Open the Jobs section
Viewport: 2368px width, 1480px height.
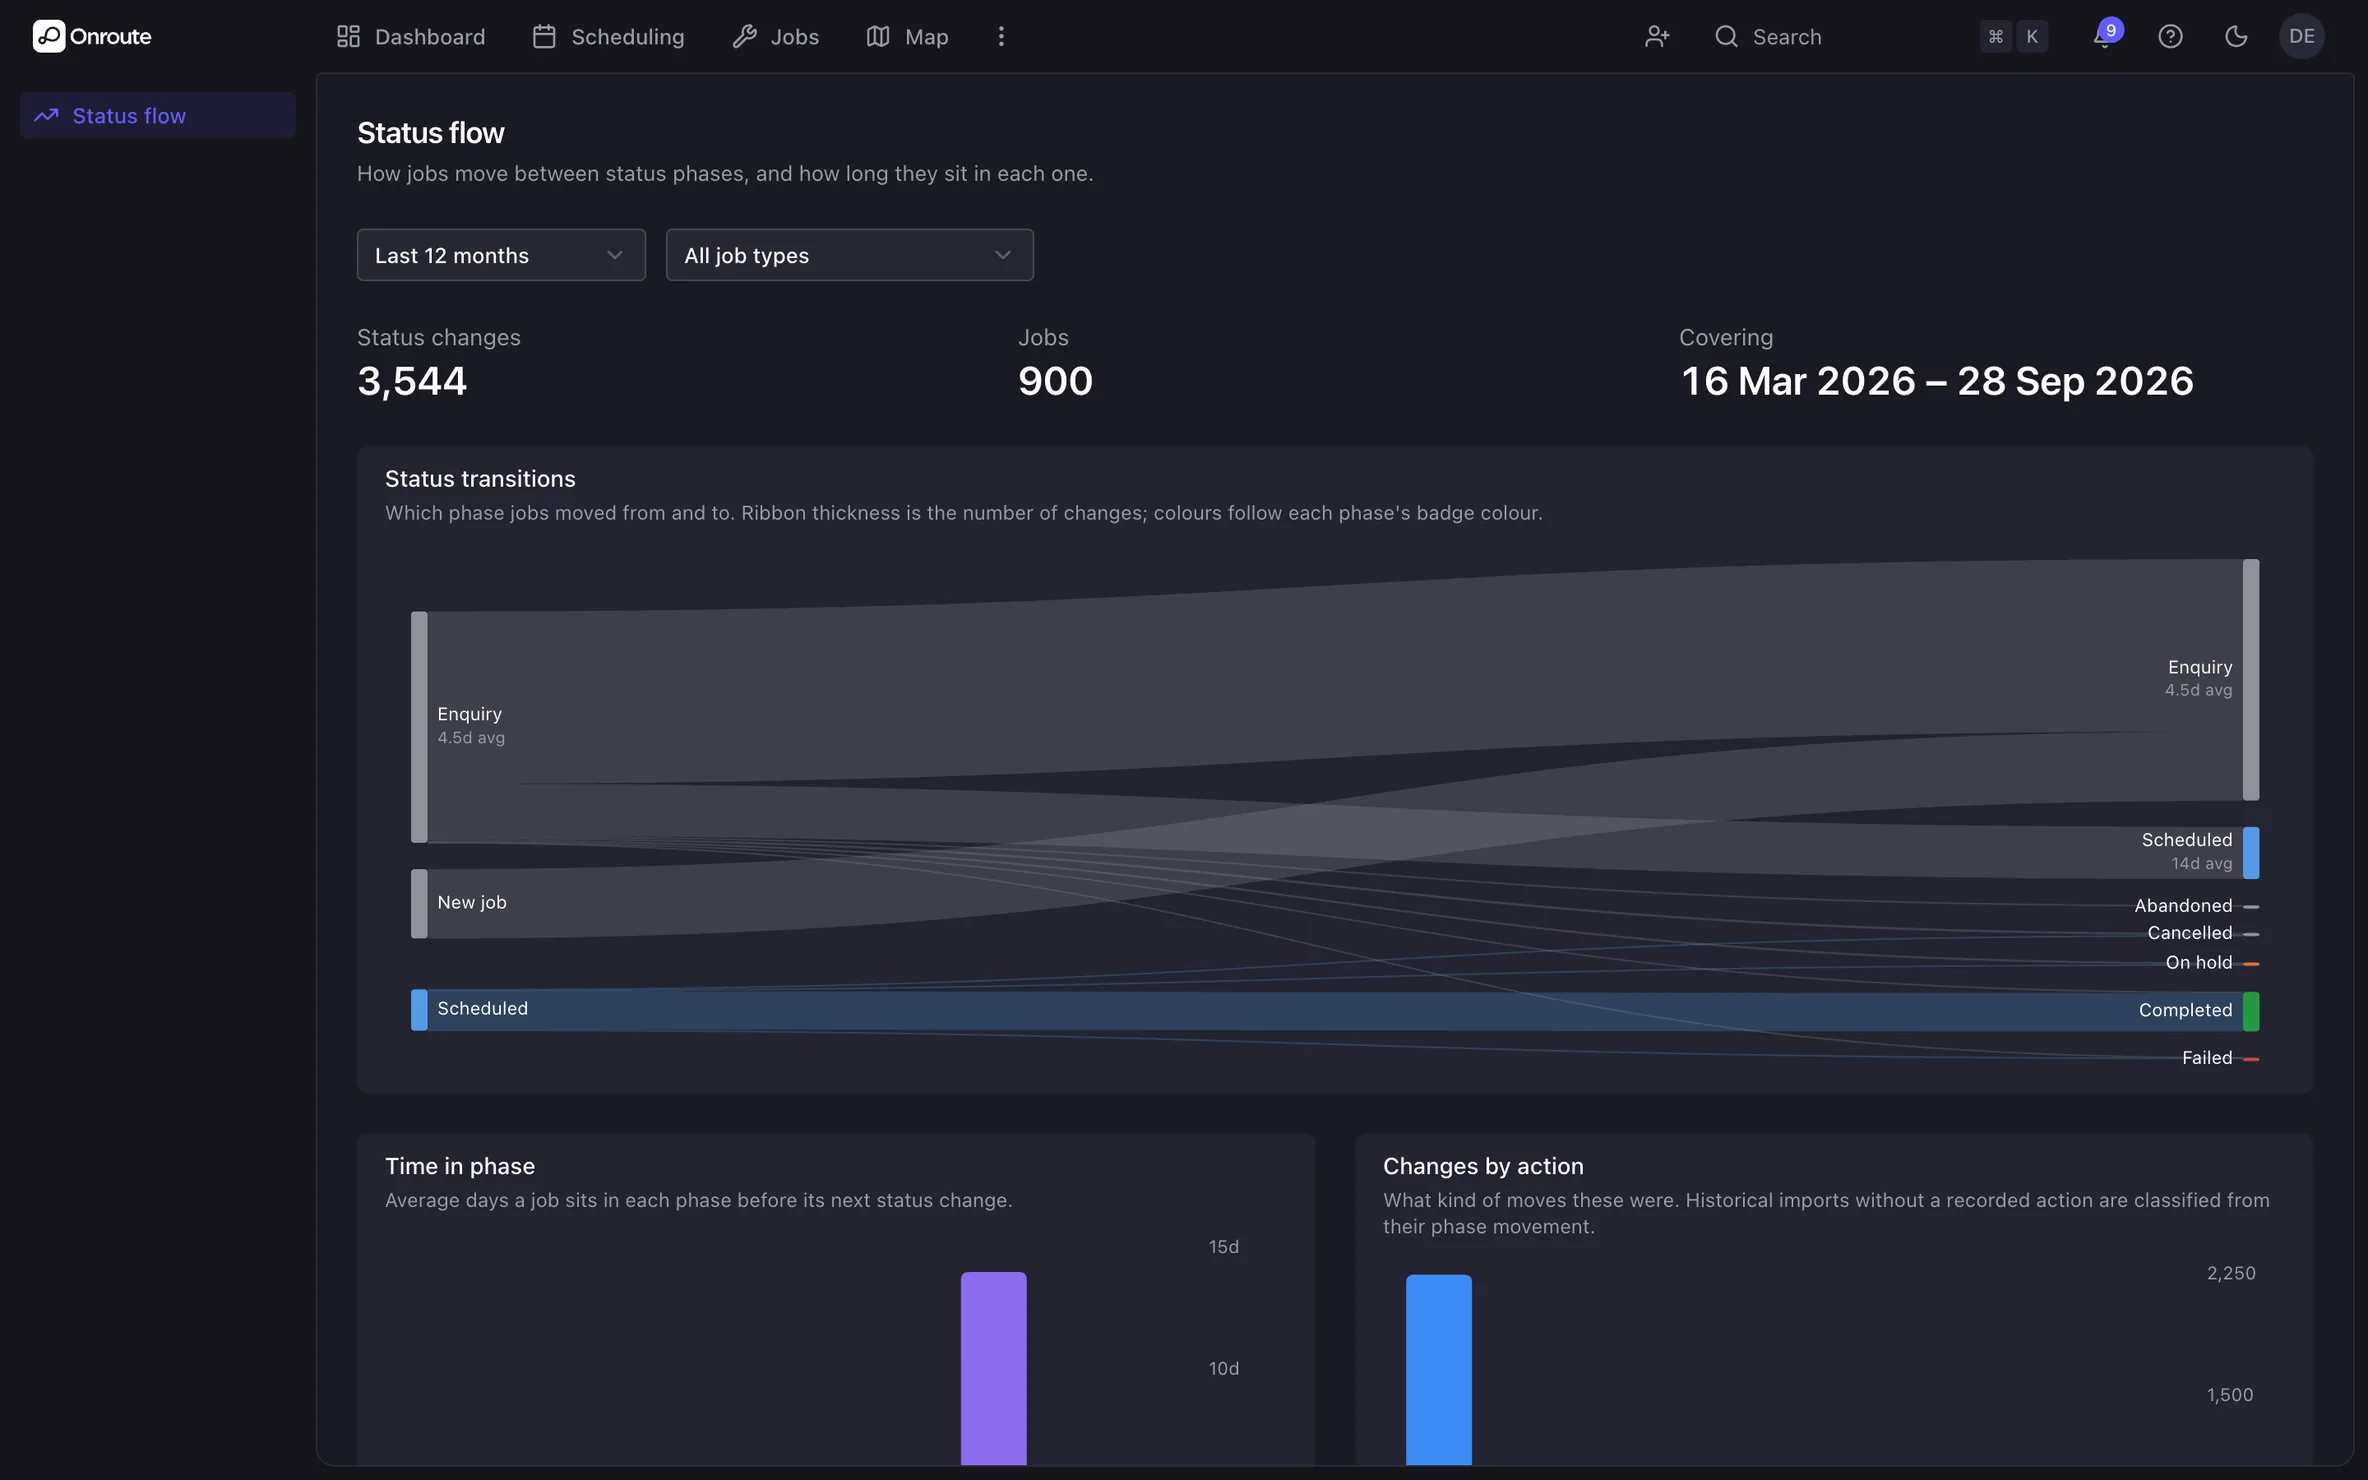[775, 36]
